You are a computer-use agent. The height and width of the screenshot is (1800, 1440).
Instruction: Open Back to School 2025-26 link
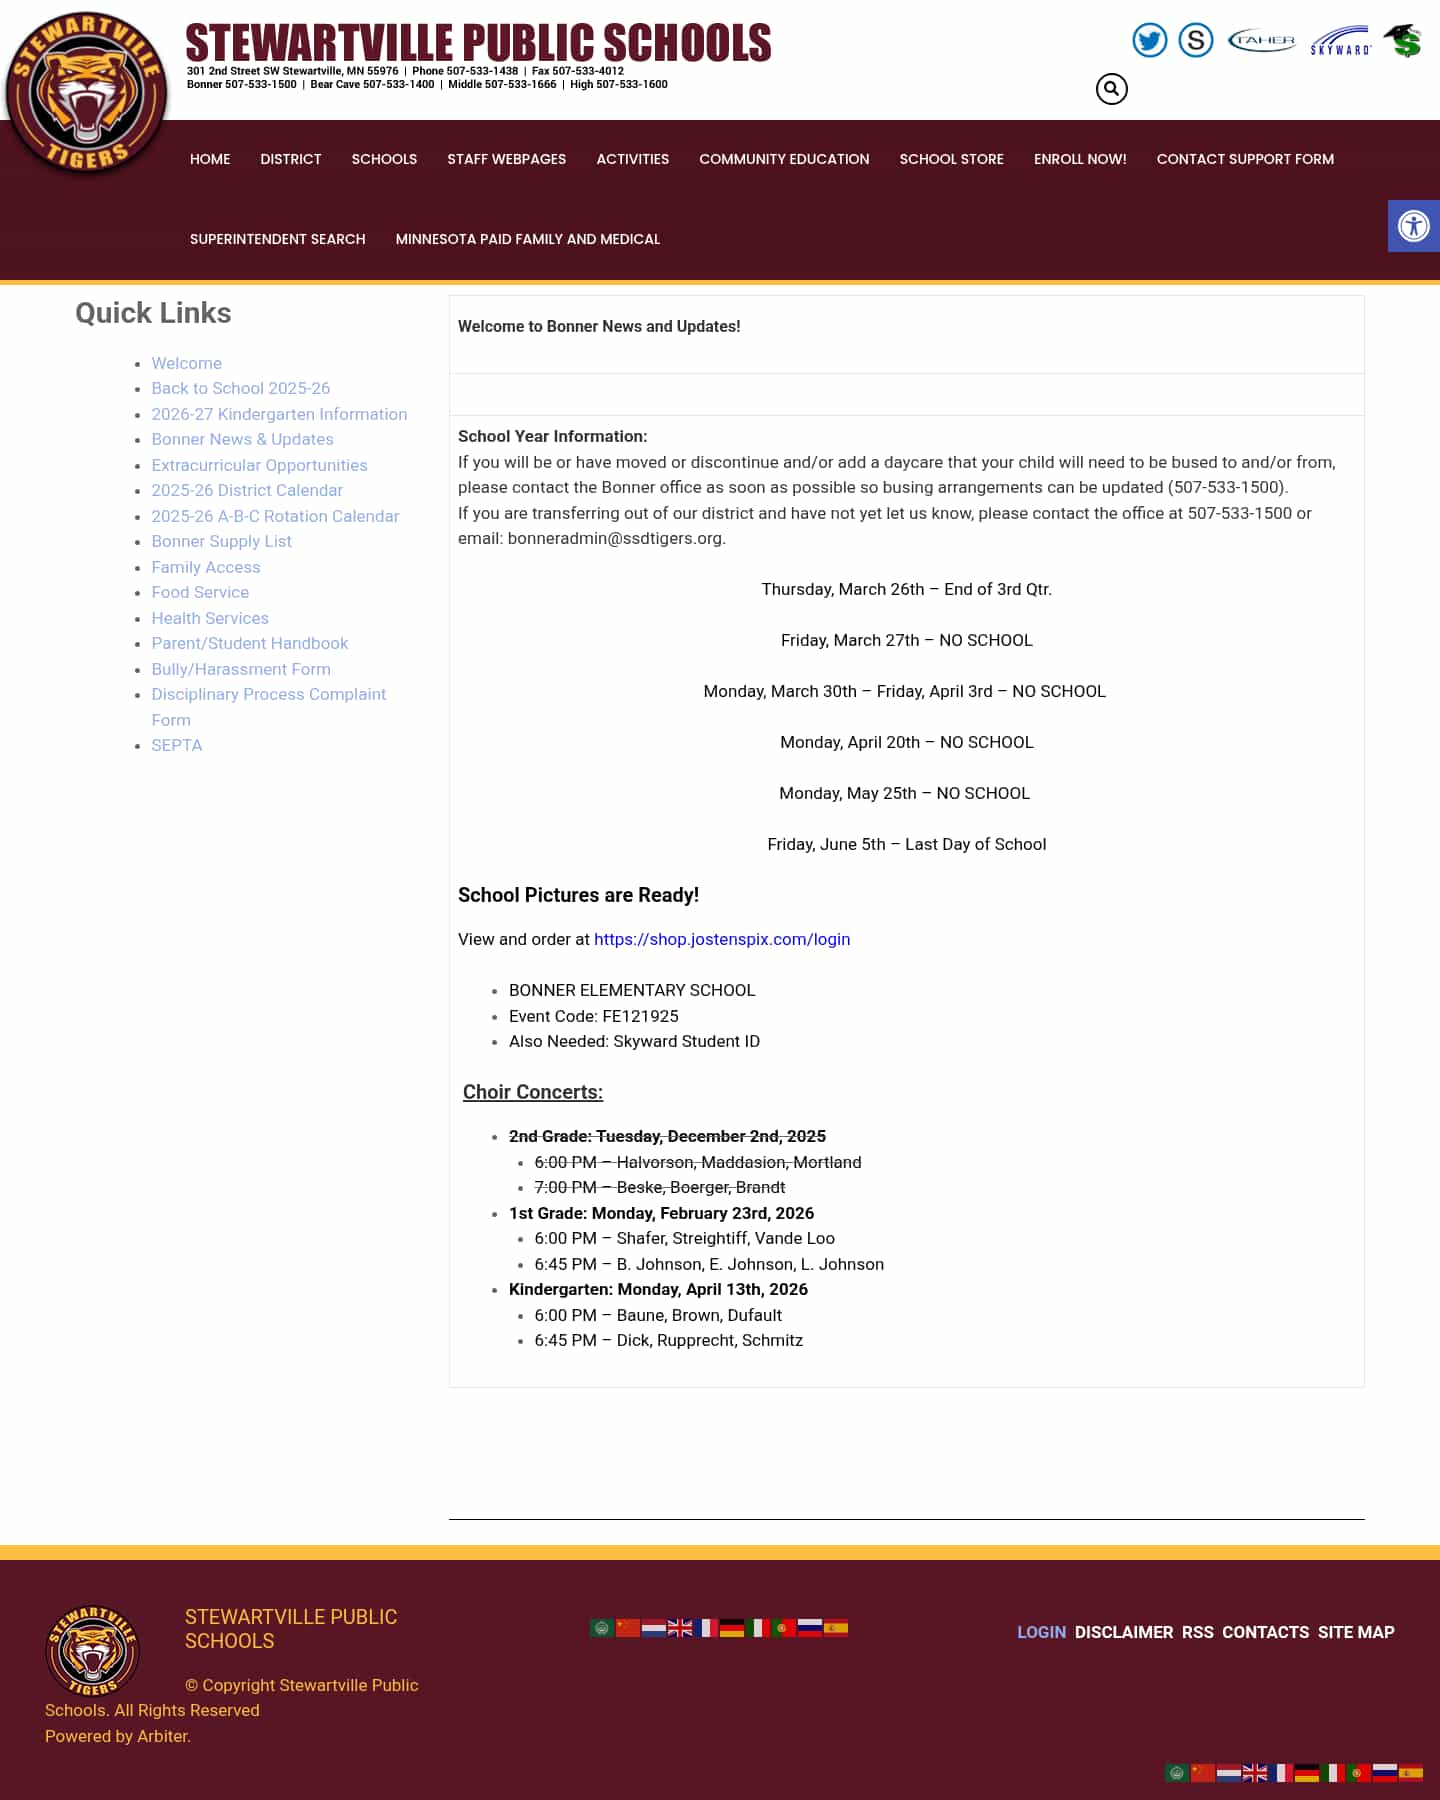[x=241, y=388]
